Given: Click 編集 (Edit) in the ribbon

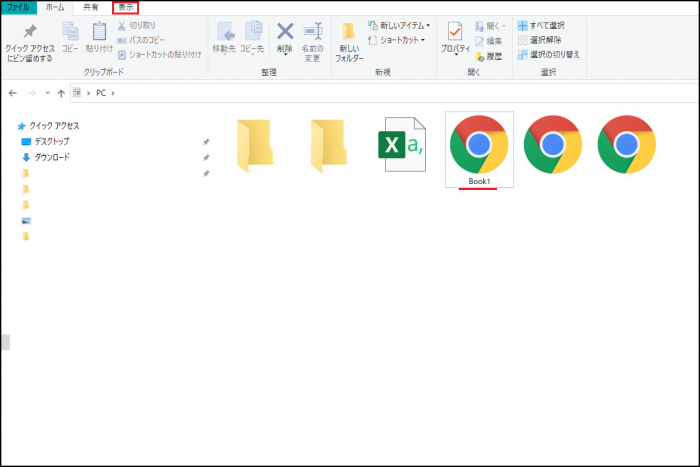Looking at the screenshot, I should 488,41.
